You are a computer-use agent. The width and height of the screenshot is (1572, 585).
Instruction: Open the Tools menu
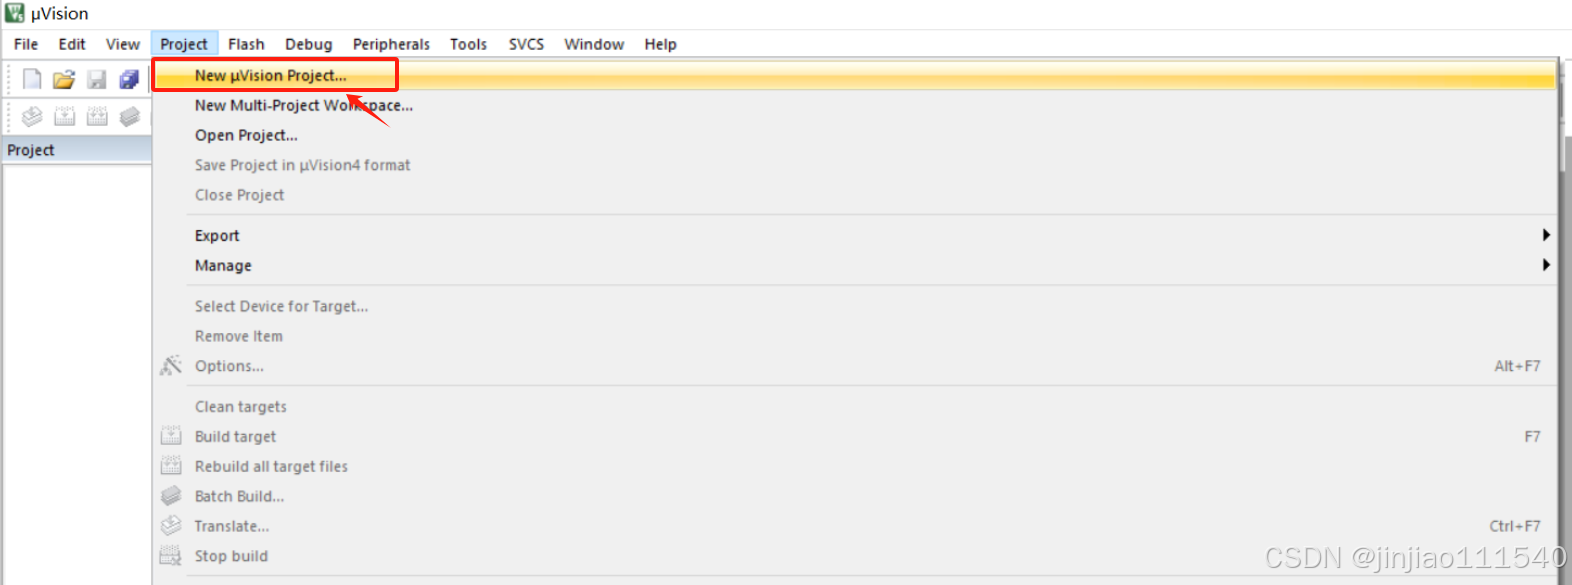point(468,44)
